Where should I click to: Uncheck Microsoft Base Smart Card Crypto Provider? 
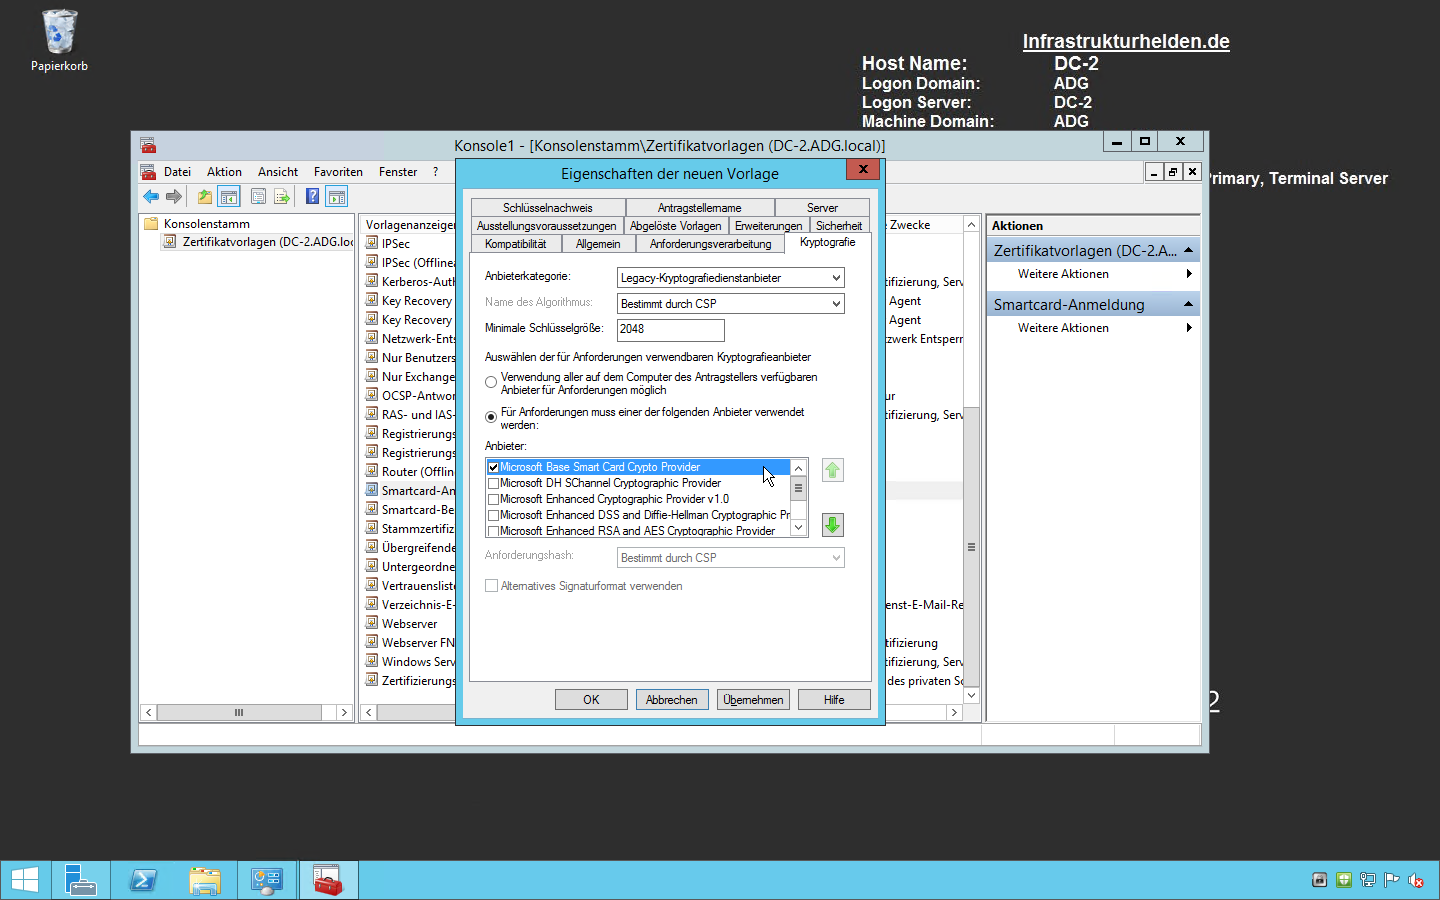[x=493, y=467]
